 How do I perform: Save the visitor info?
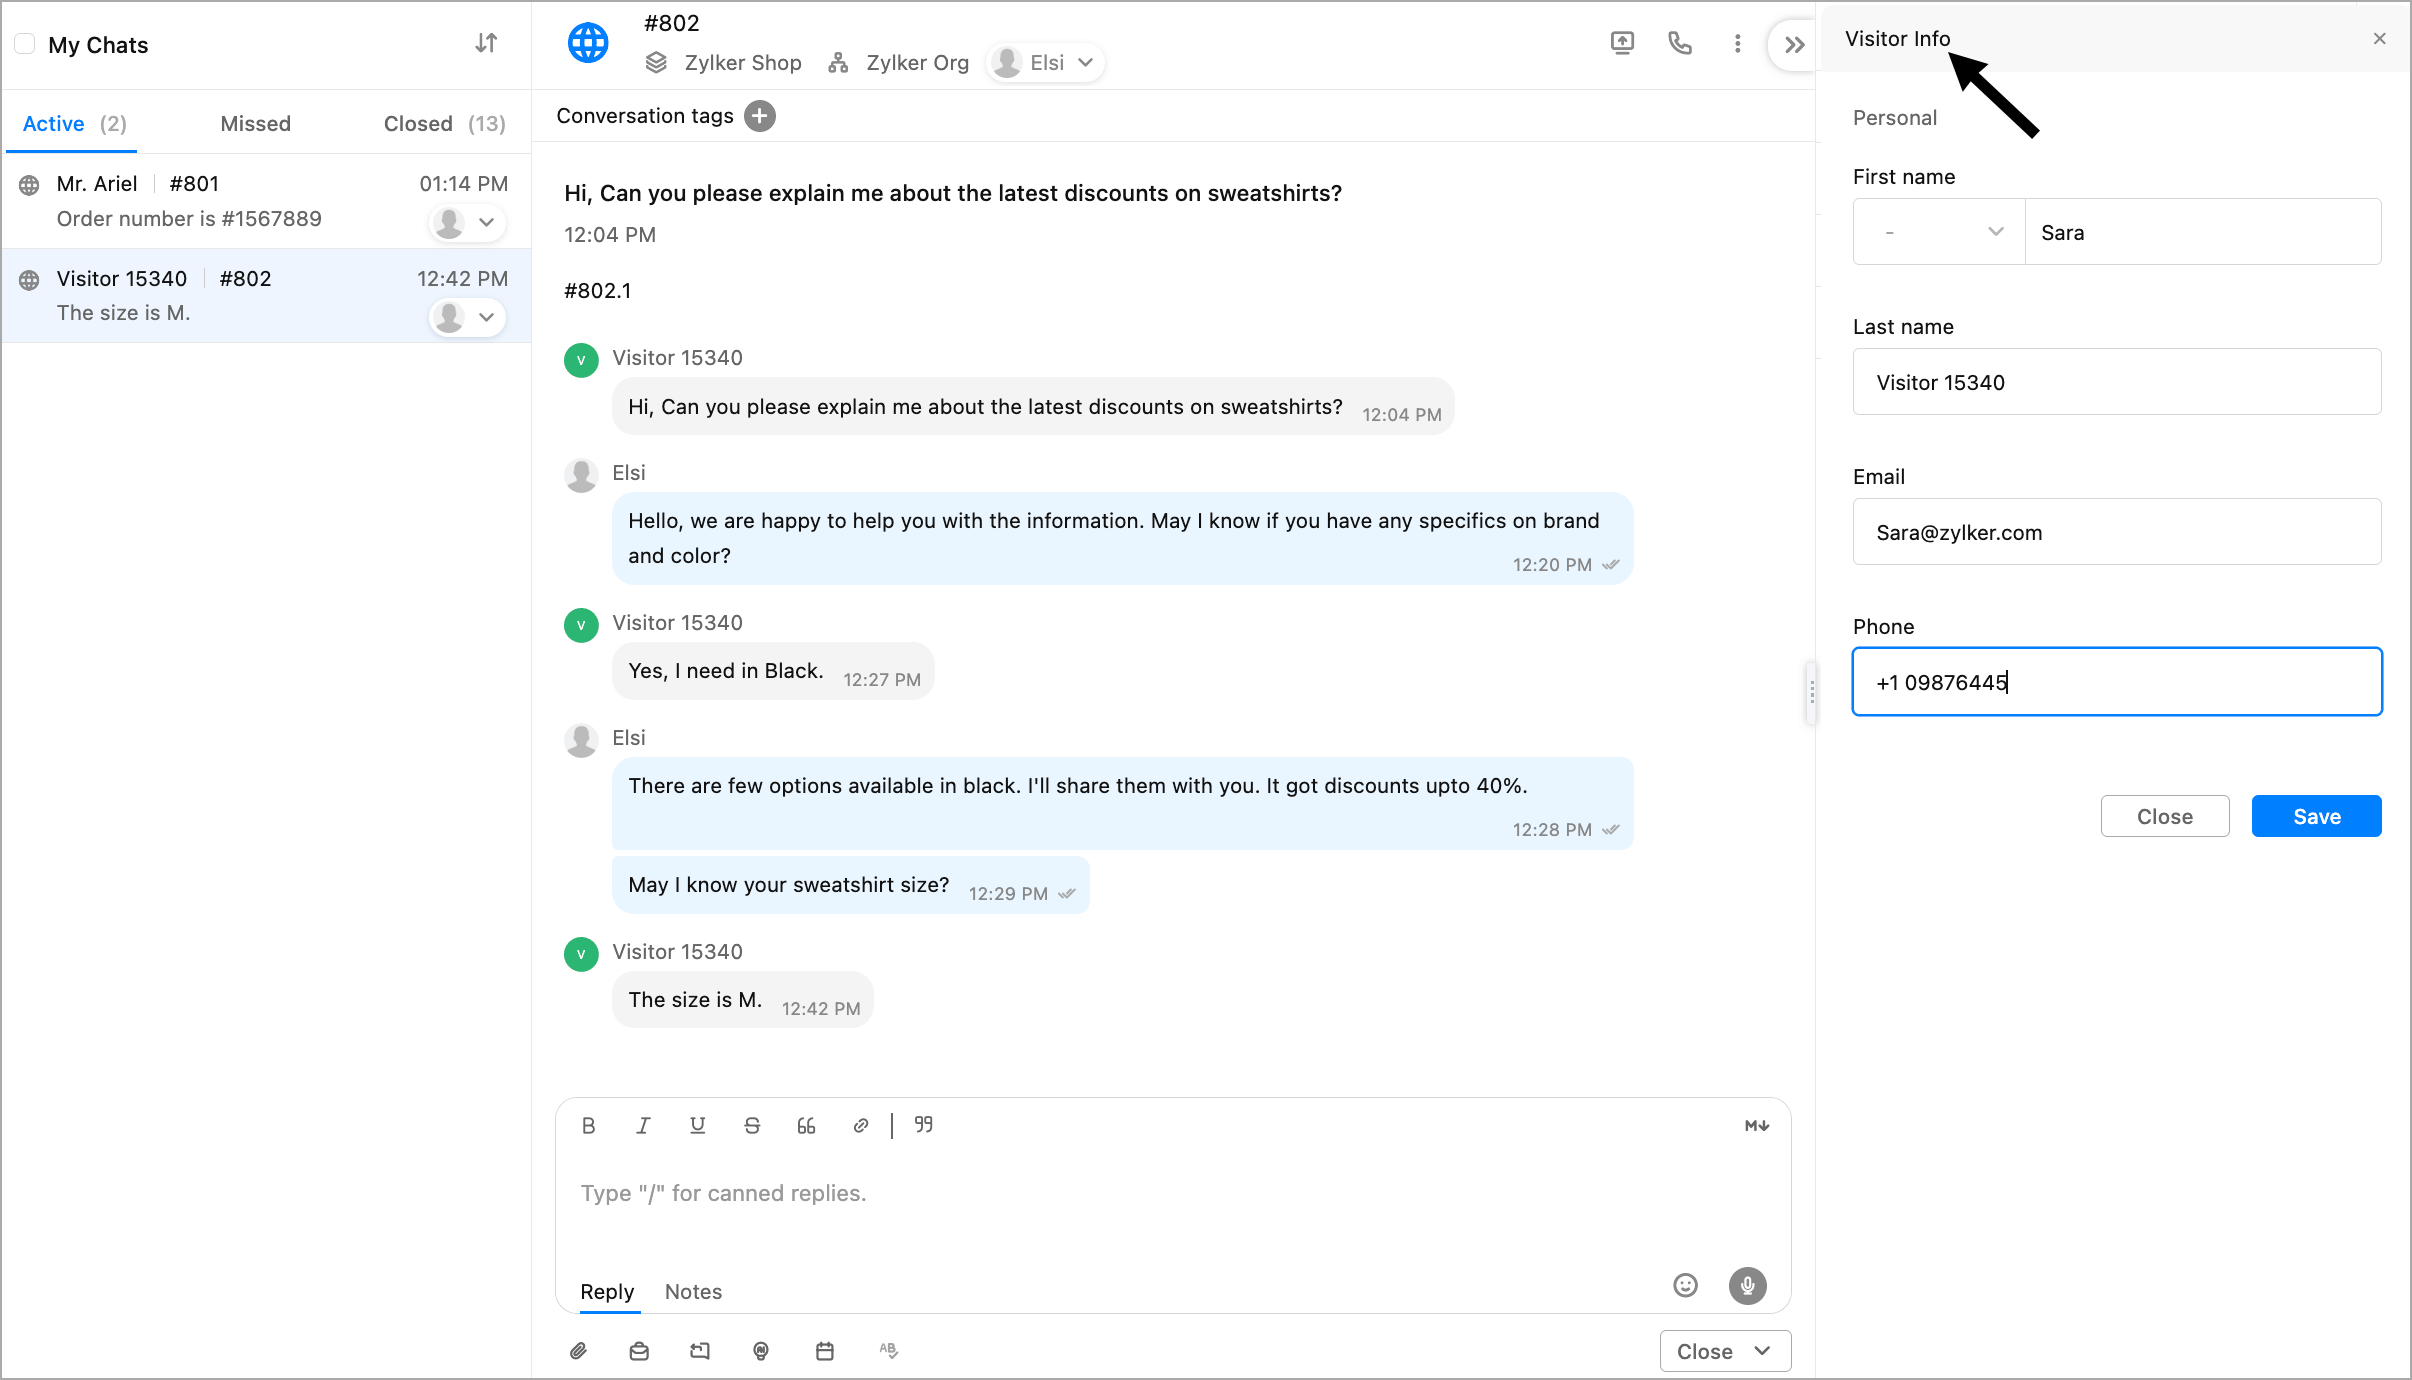coord(2316,817)
